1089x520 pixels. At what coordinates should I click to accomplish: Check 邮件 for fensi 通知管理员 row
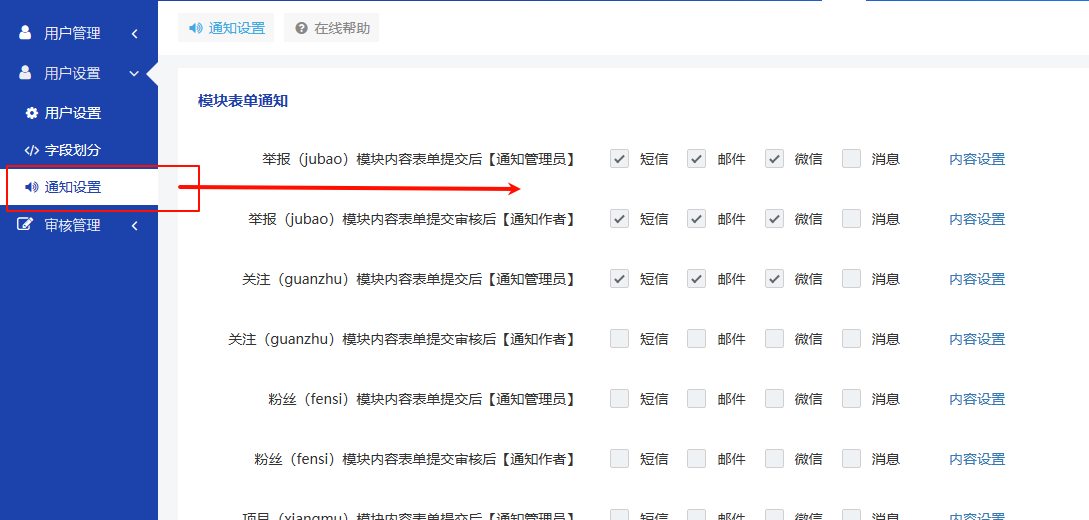point(697,399)
